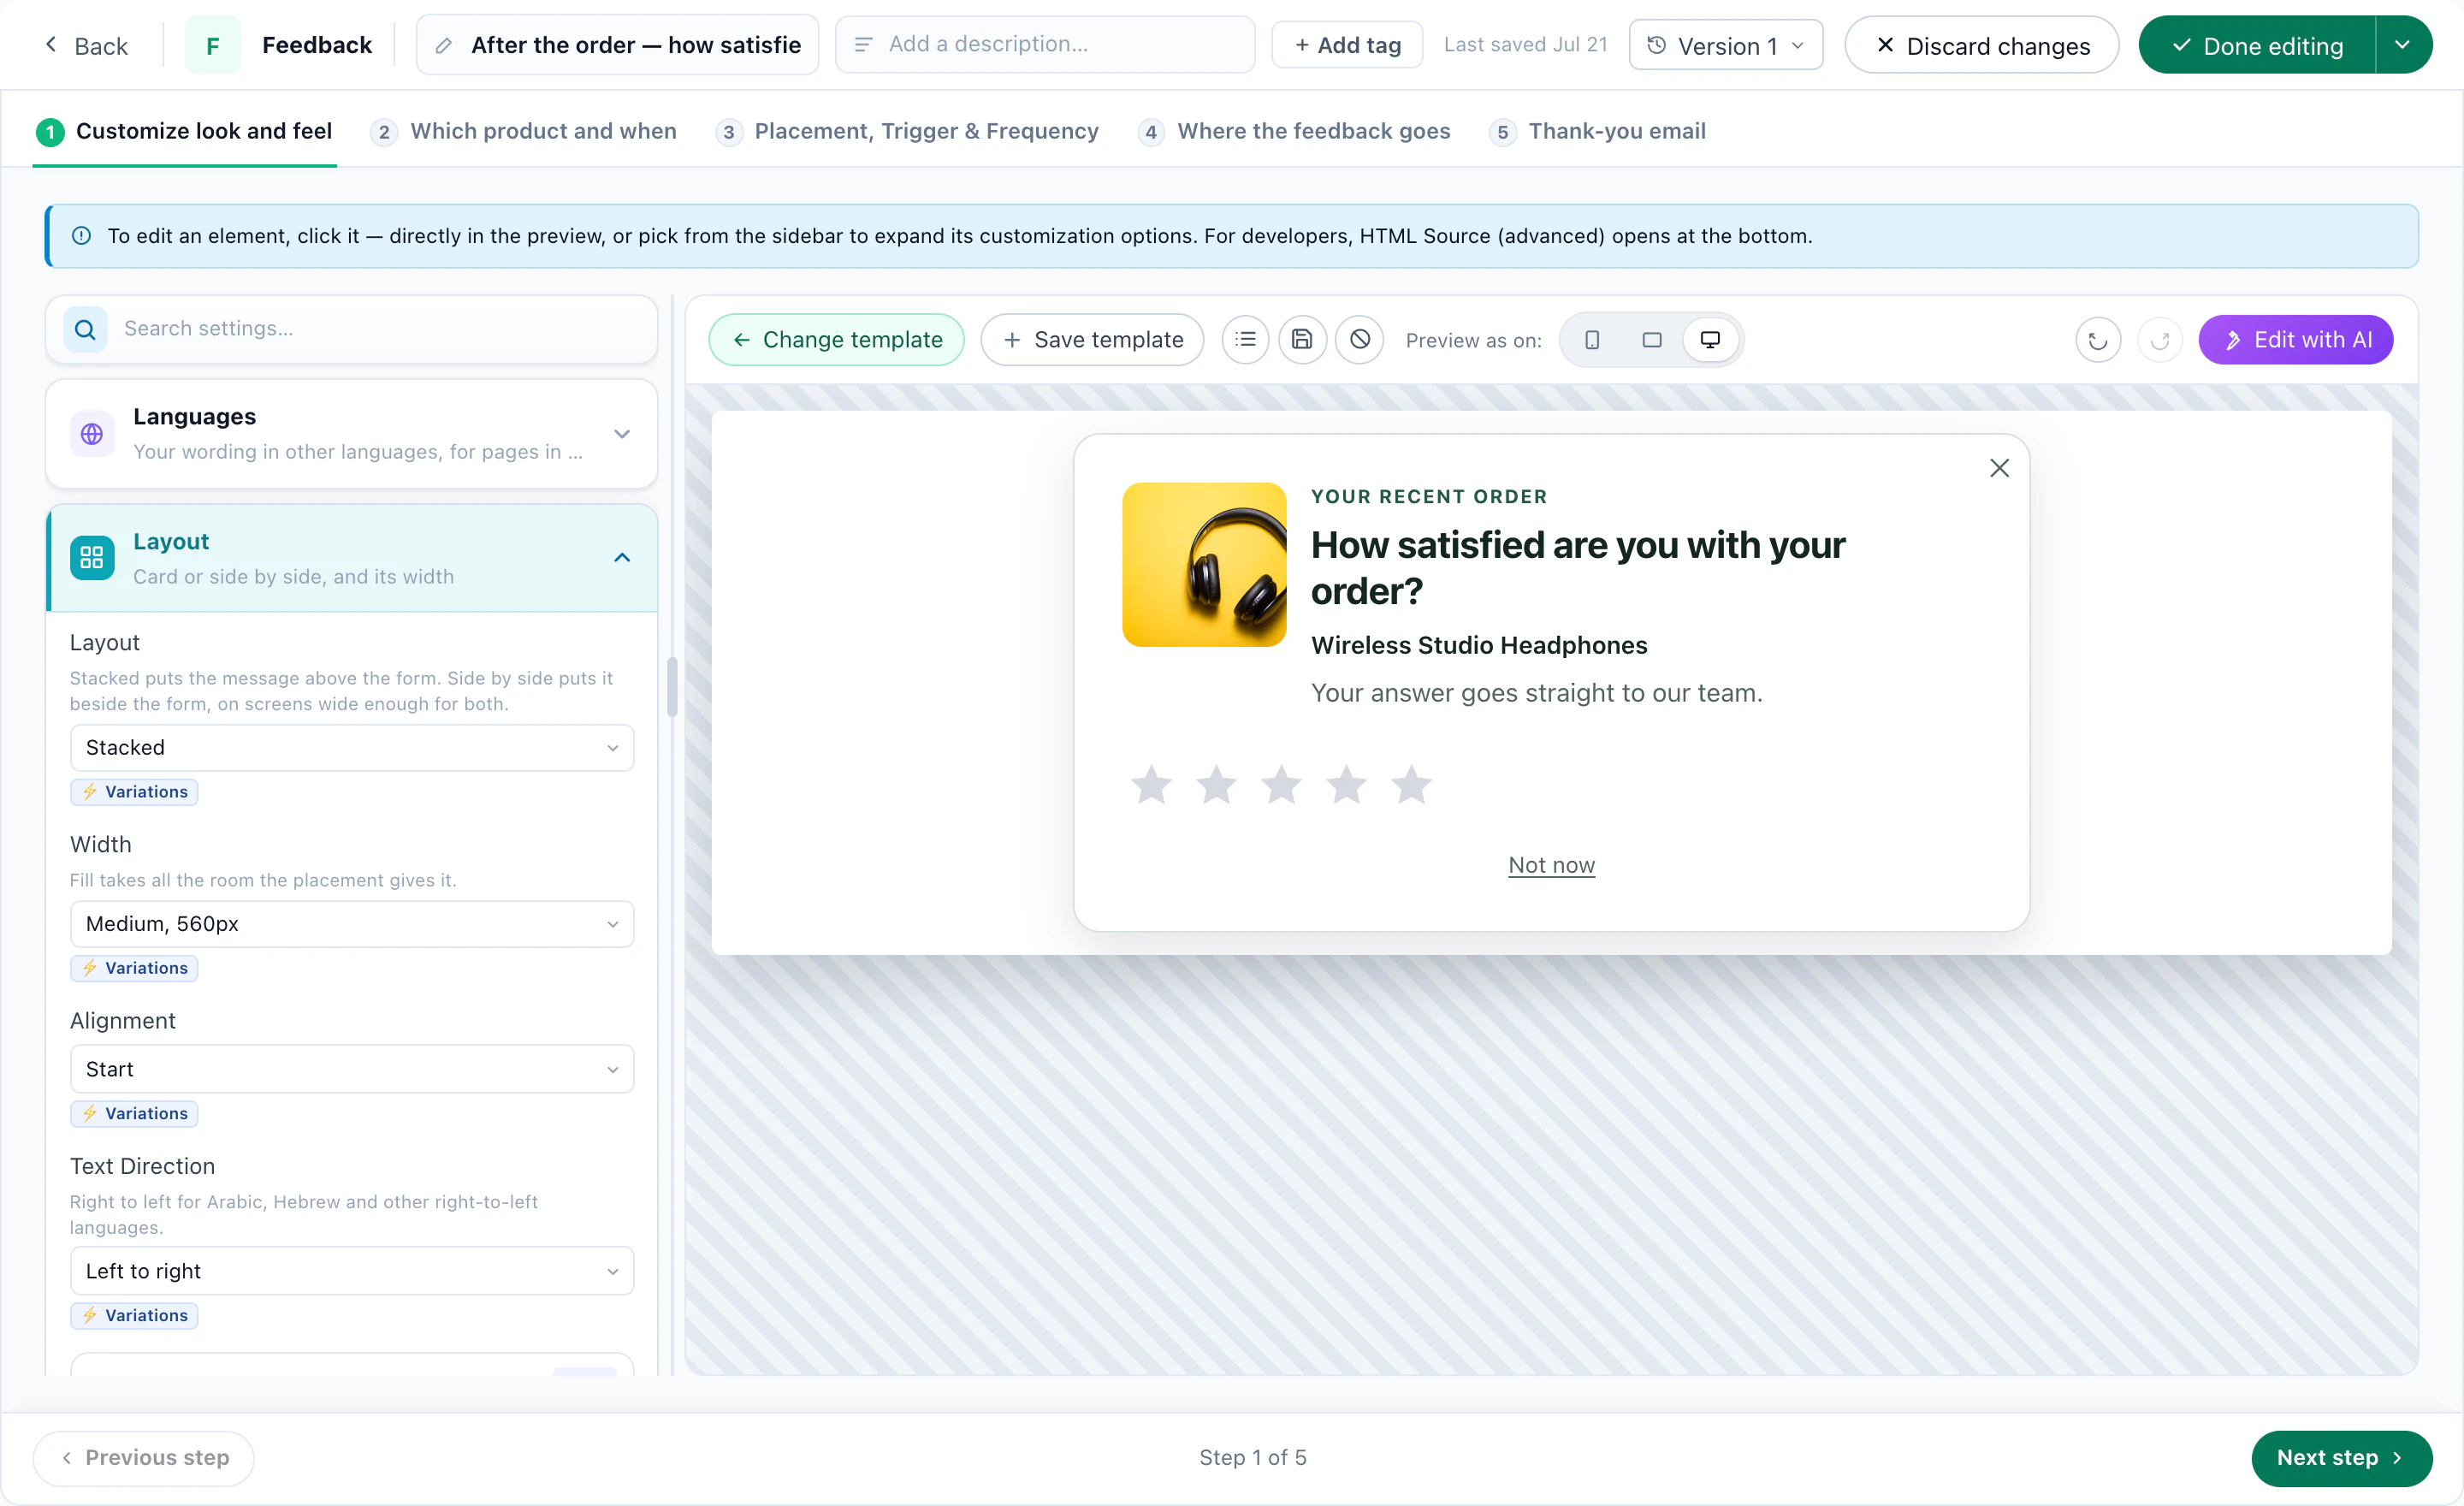Click the search magnifier icon in sidebar

pos(86,329)
